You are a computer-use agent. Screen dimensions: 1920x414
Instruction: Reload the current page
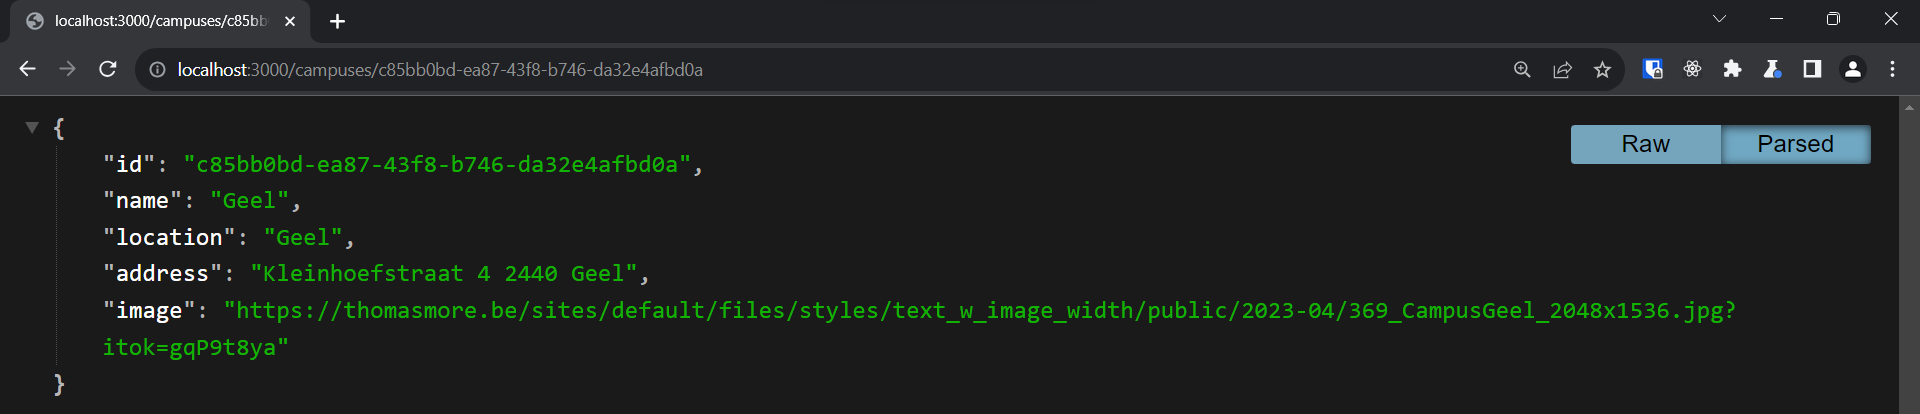coord(108,69)
